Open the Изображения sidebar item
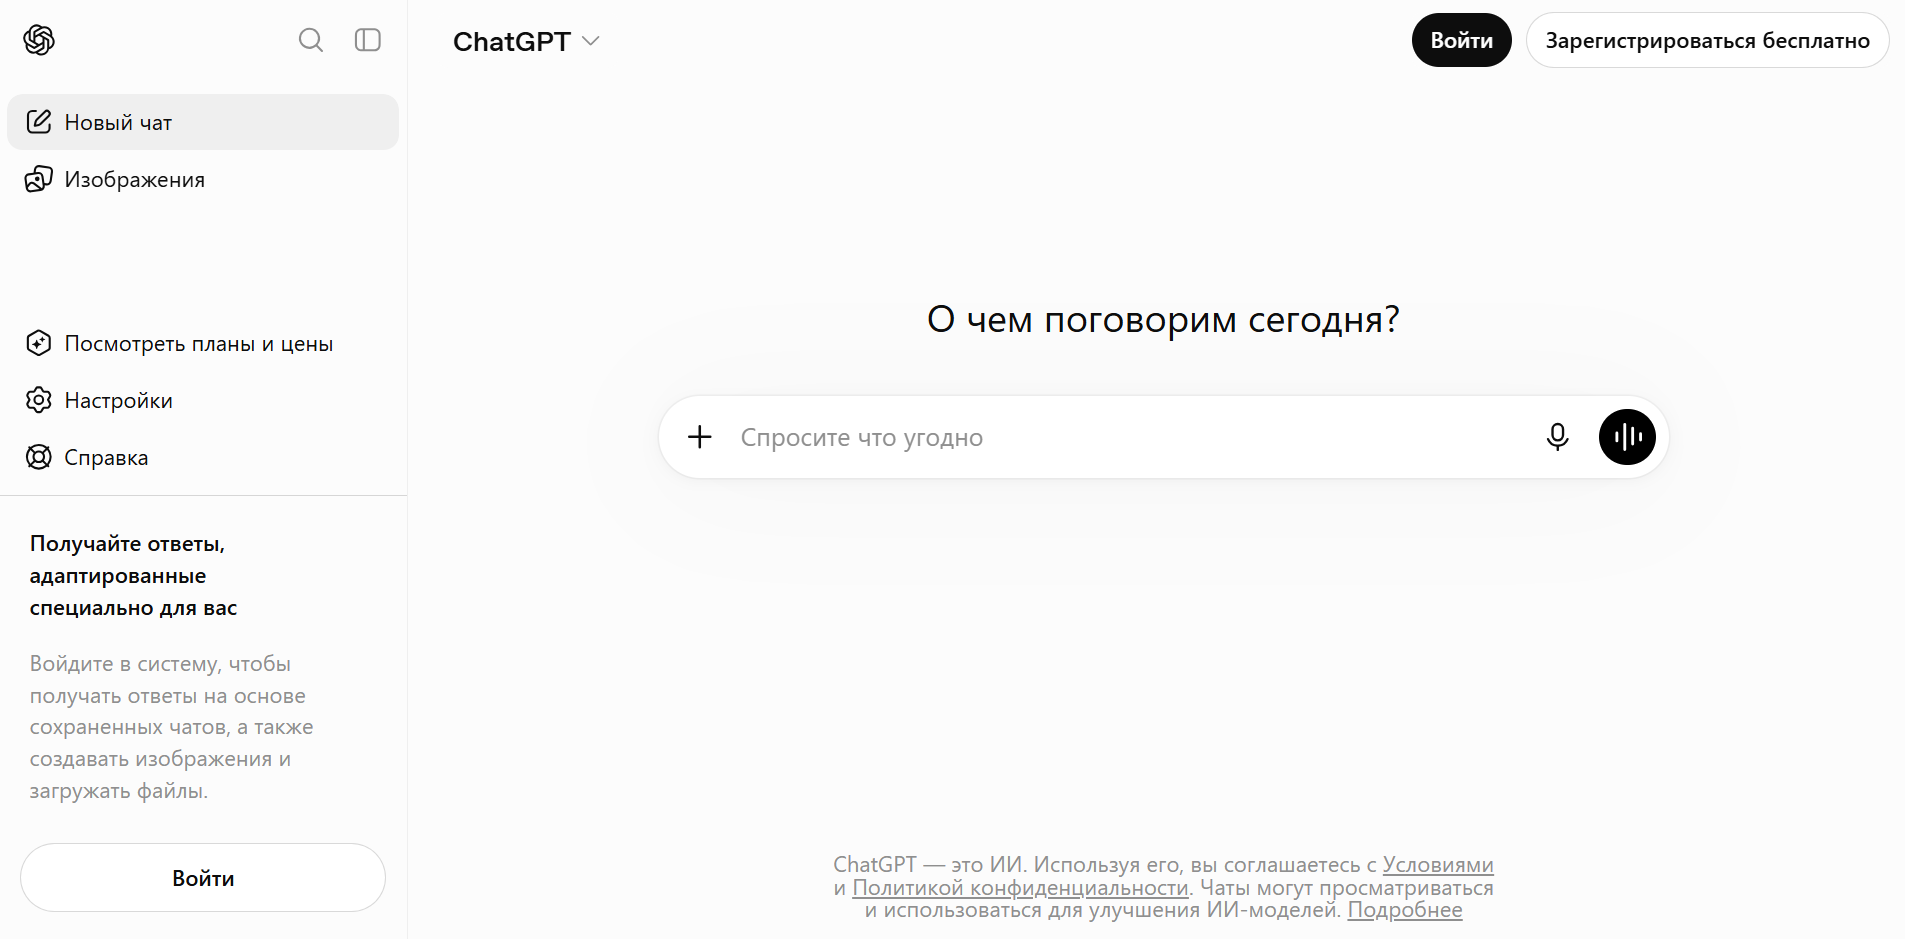Screen dimensions: 1905x939 [x=203, y=179]
